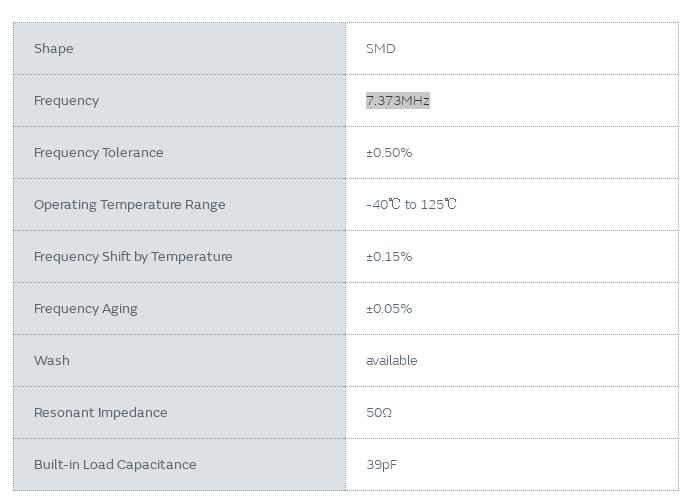692x502 pixels.
Task: Click the Operating Temperature Range label
Action: tap(129, 204)
